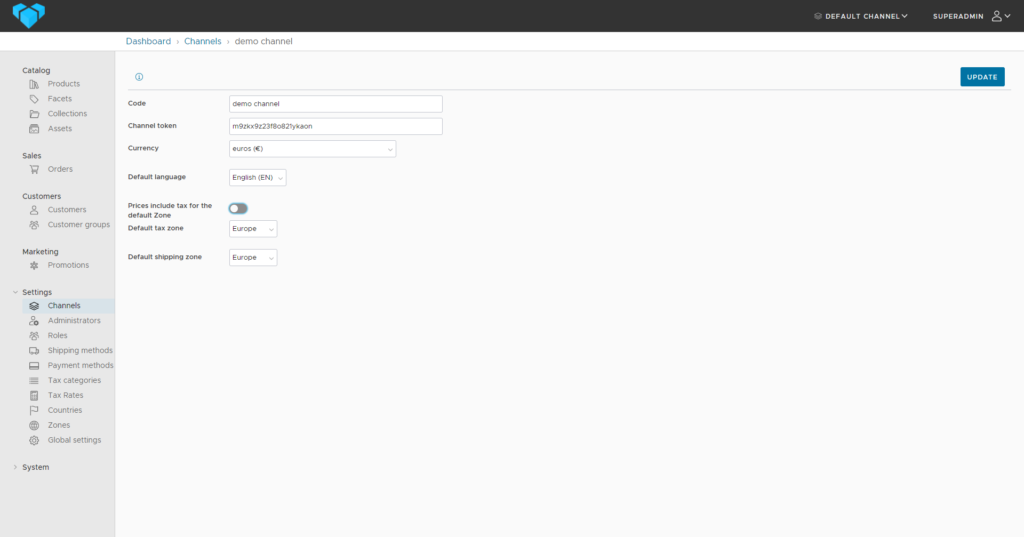Screen dimensions: 1024x537
Task: Open Promotions in the sidebar
Action: click(x=68, y=266)
